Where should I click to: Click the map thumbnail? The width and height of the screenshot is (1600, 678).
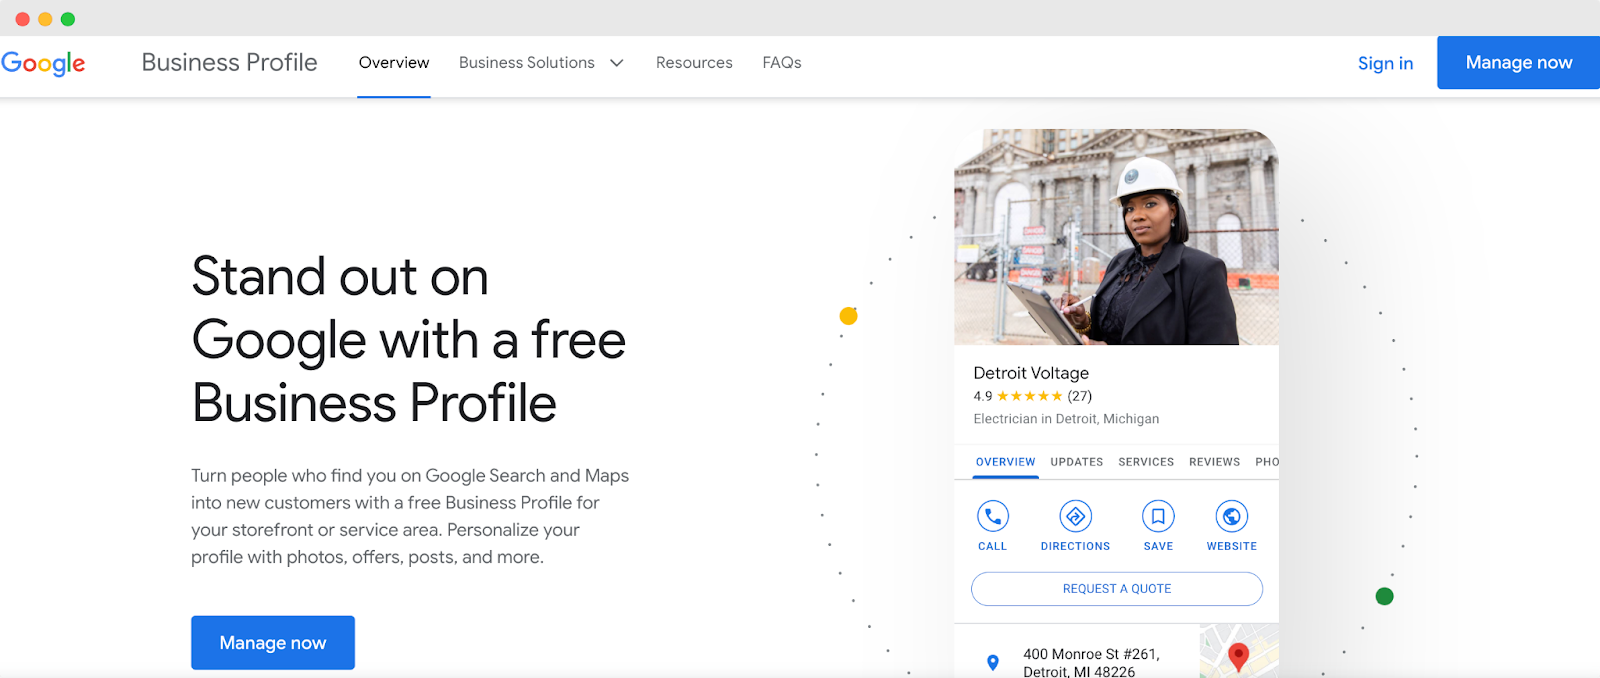[1239, 651]
